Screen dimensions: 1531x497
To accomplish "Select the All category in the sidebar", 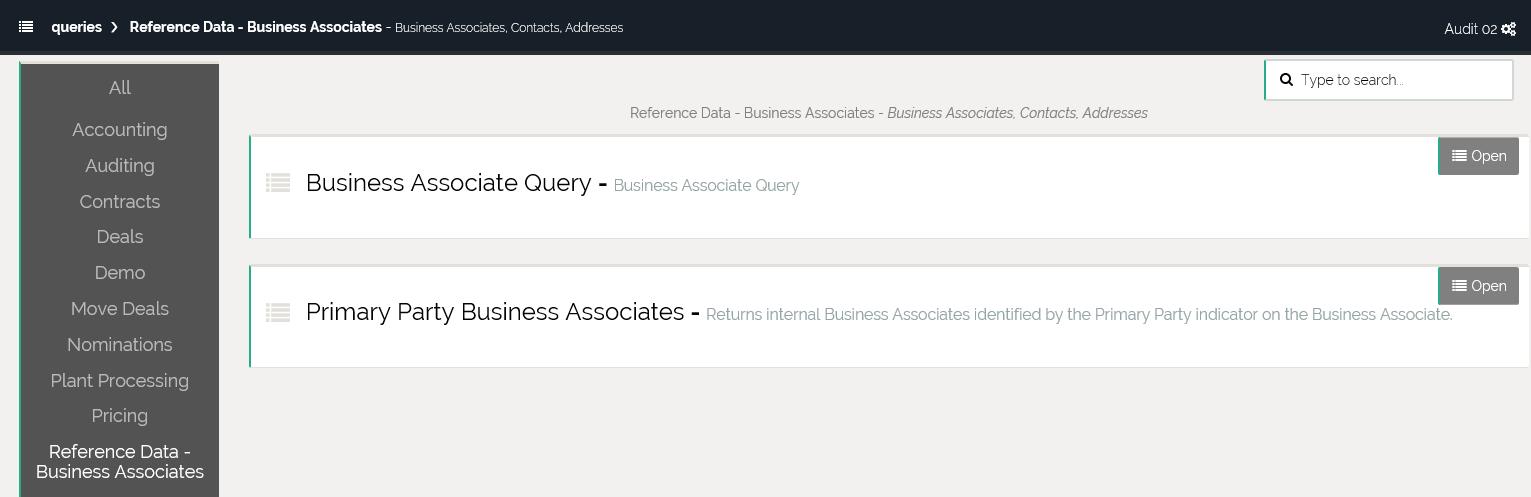I will [x=119, y=88].
